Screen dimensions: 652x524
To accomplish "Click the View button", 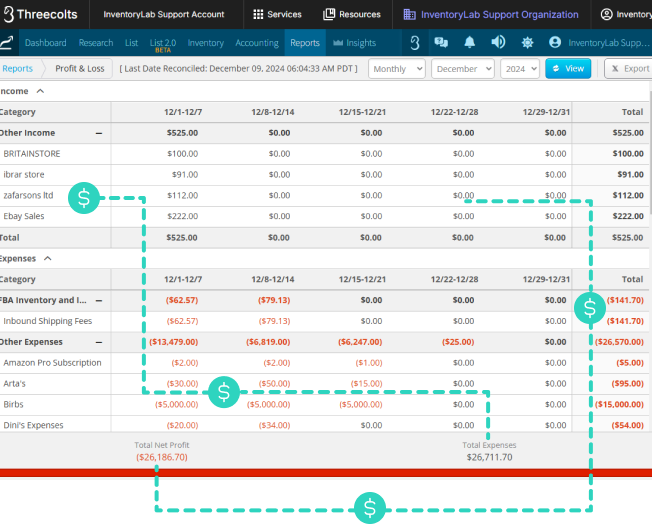I will click(568, 69).
